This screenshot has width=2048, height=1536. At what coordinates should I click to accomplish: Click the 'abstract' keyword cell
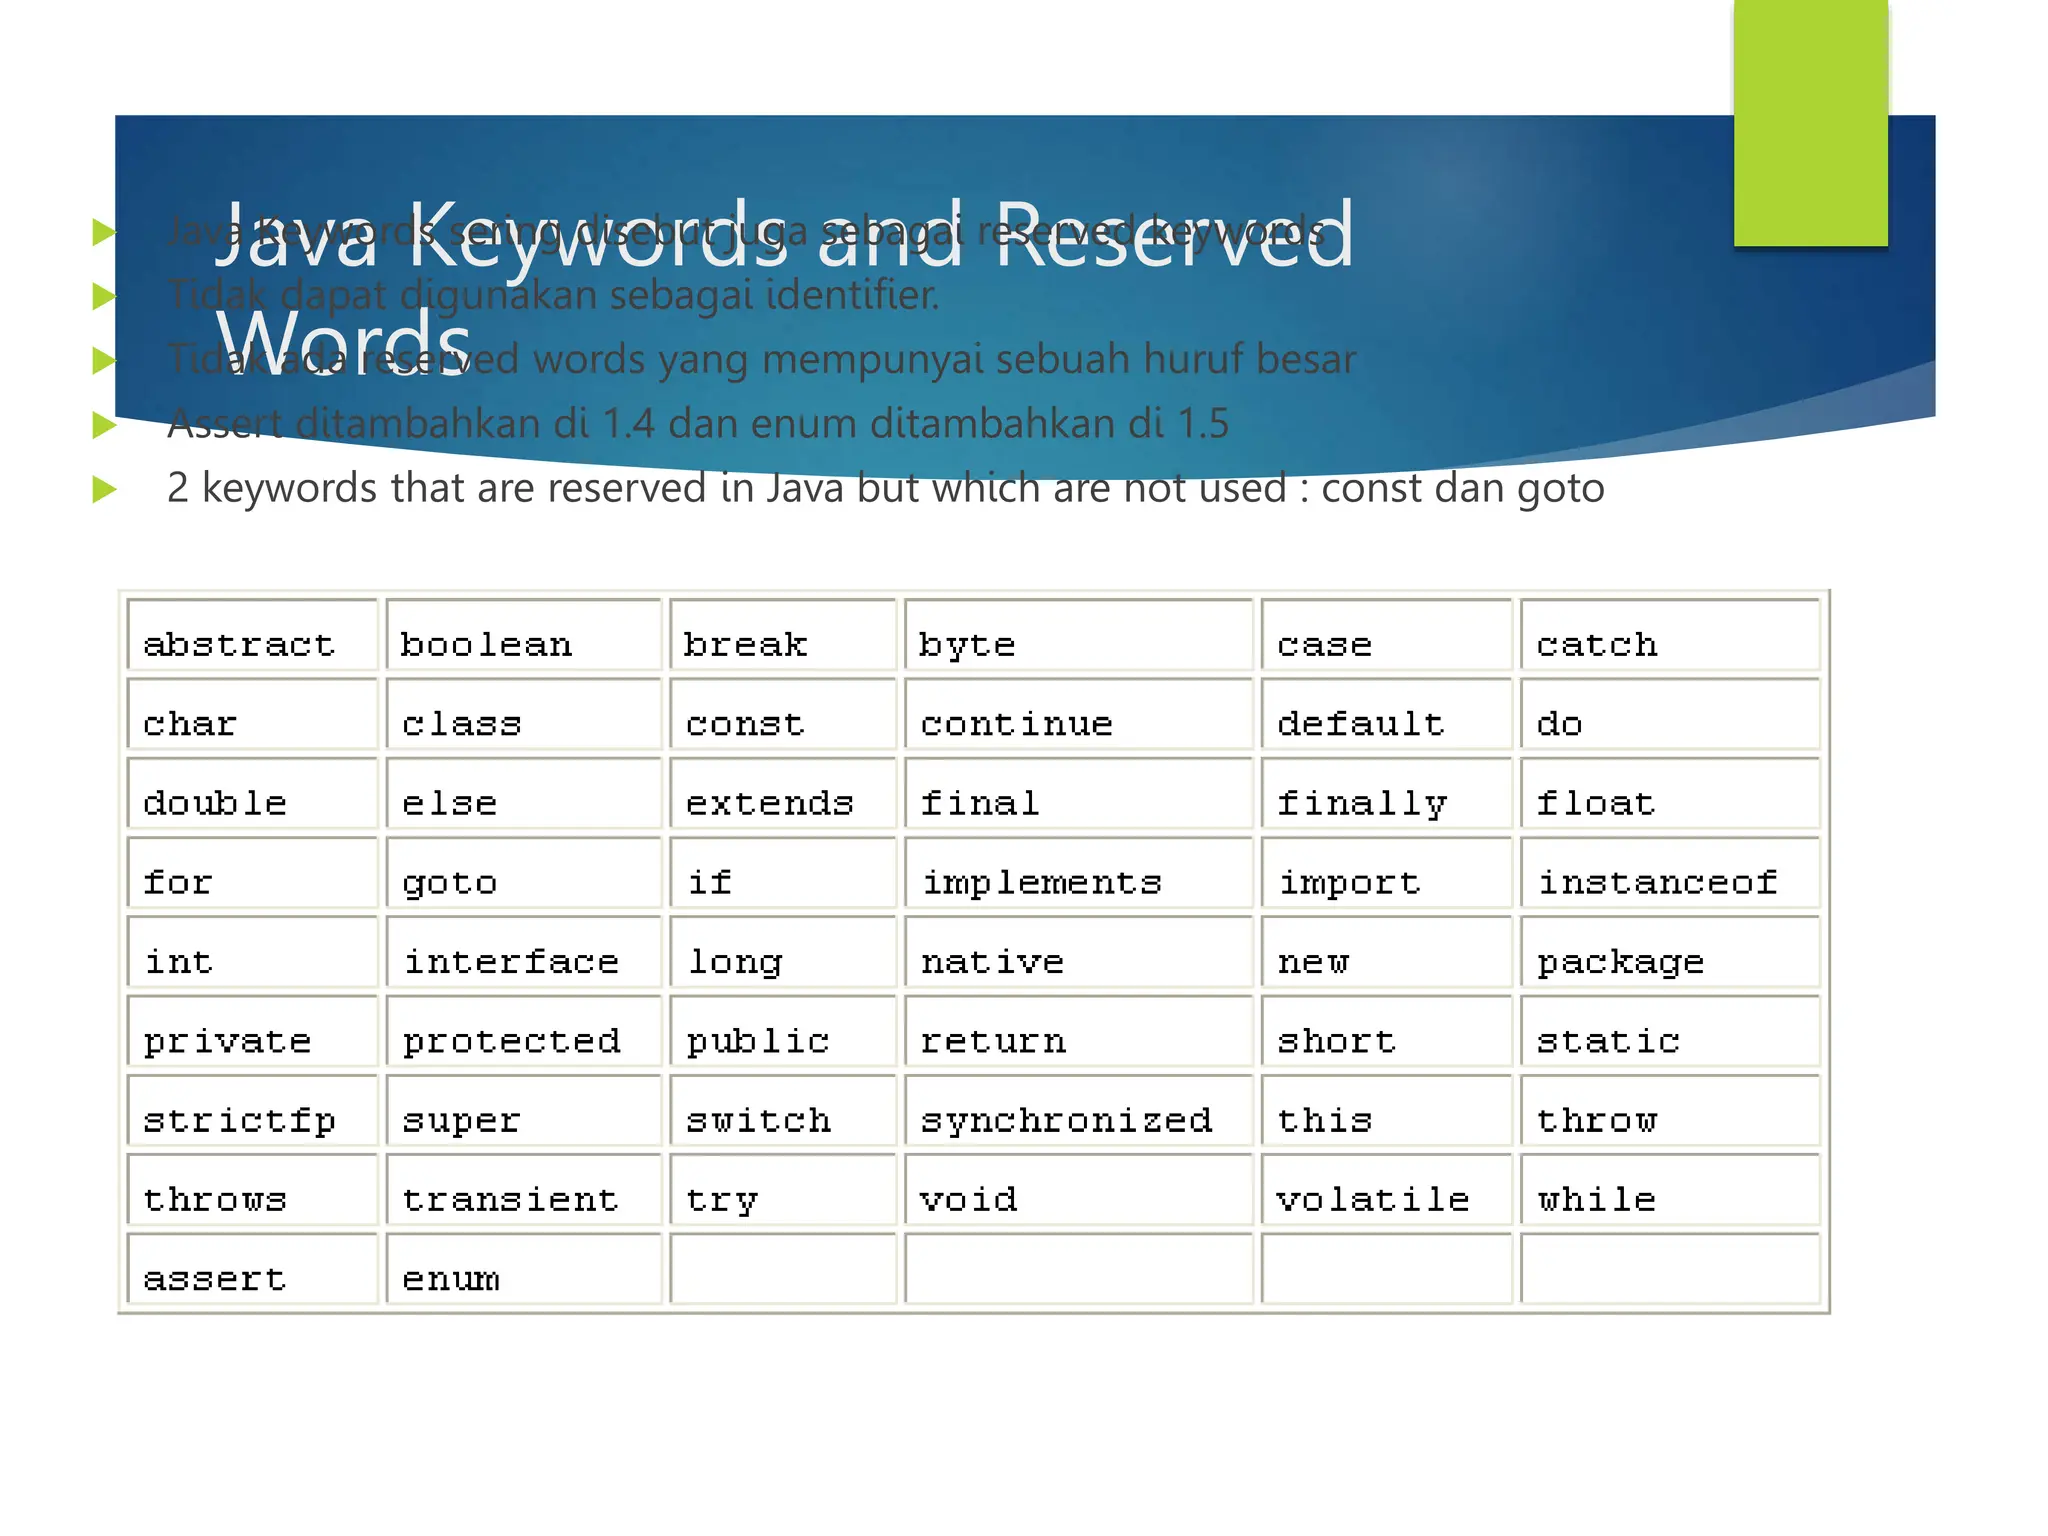click(x=252, y=635)
